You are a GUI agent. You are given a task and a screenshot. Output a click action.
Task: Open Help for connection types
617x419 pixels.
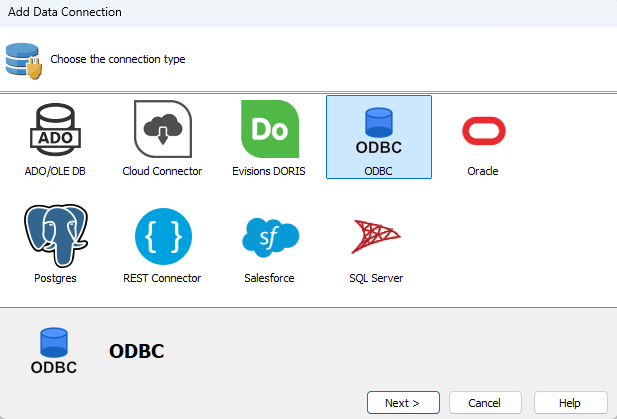click(x=570, y=403)
